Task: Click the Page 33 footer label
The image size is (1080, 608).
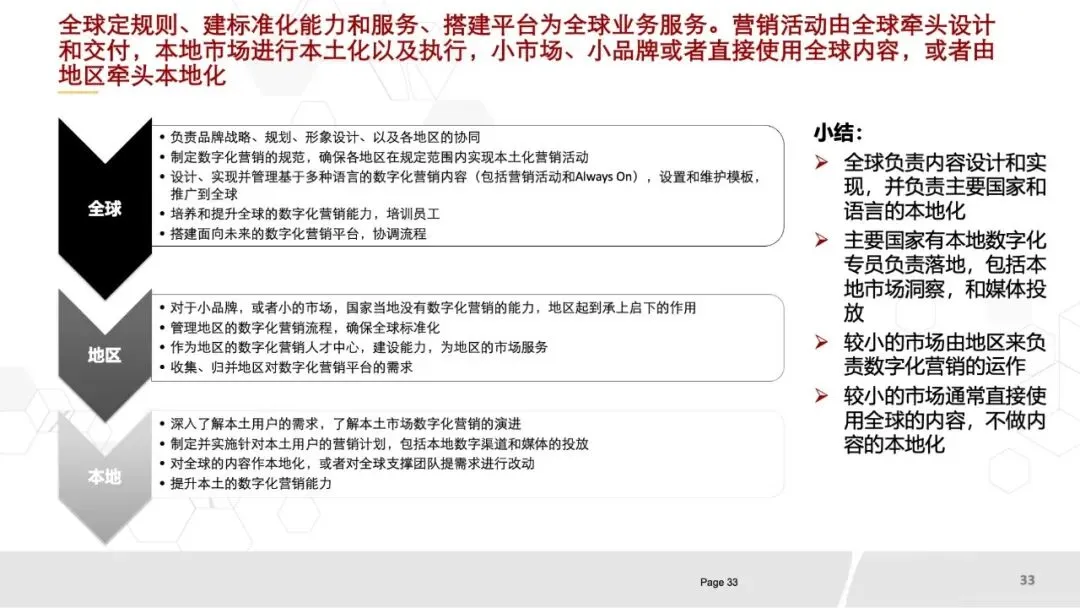Action: (x=719, y=582)
